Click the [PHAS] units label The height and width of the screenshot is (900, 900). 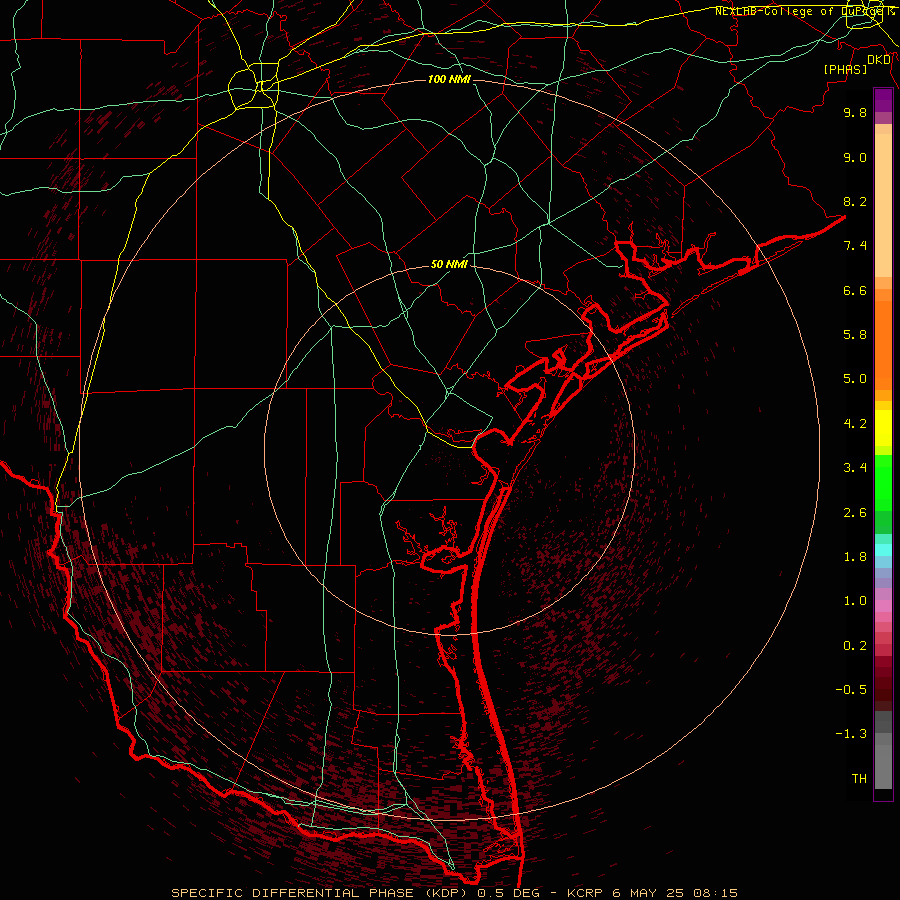[845, 69]
